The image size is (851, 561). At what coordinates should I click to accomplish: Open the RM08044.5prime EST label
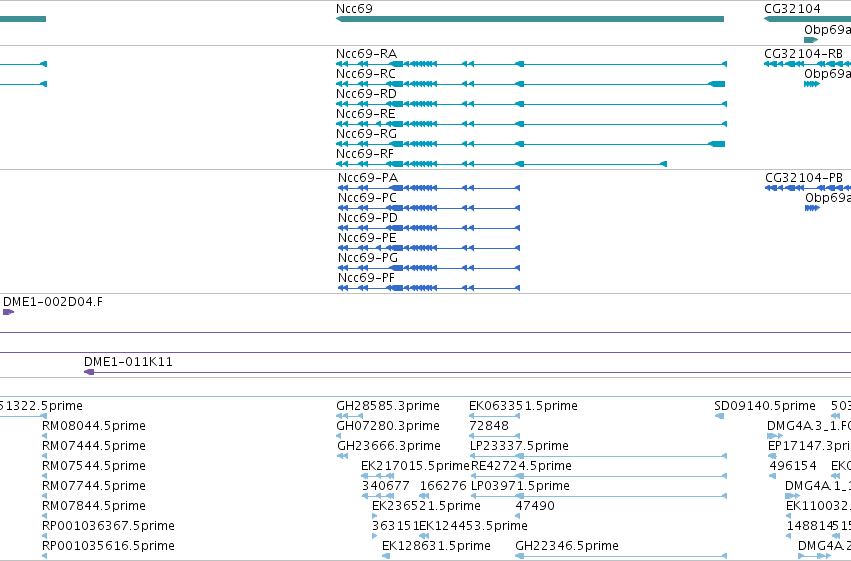[x=94, y=426]
